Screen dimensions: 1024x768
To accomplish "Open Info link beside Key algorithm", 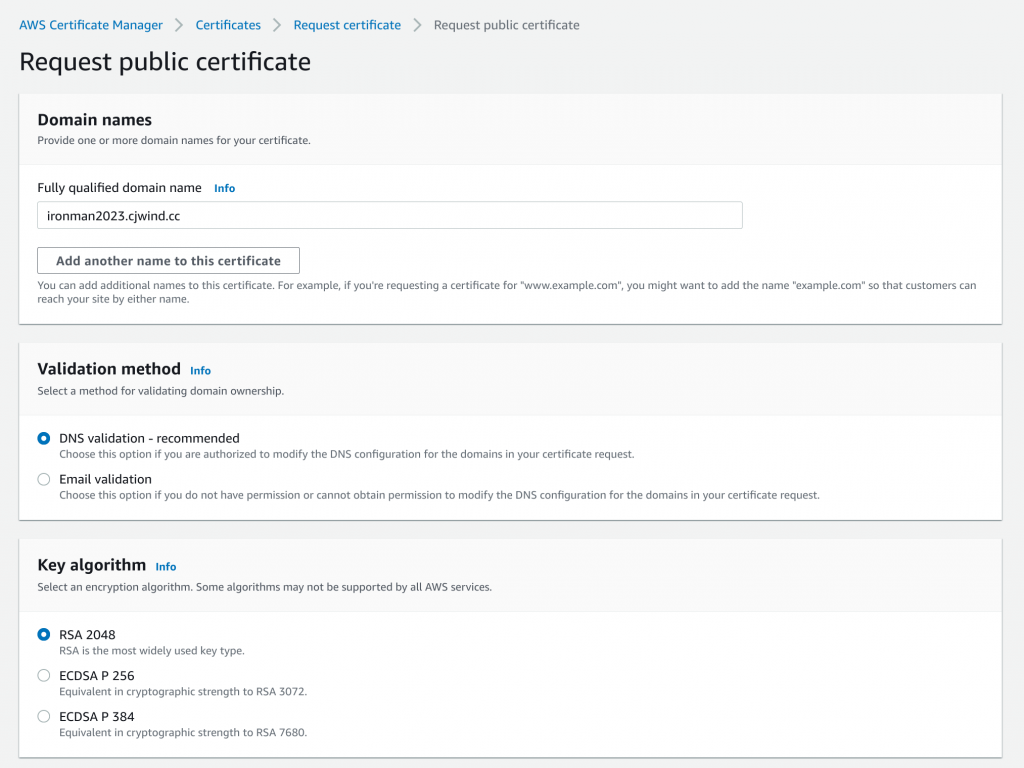I will pyautogui.click(x=166, y=566).
